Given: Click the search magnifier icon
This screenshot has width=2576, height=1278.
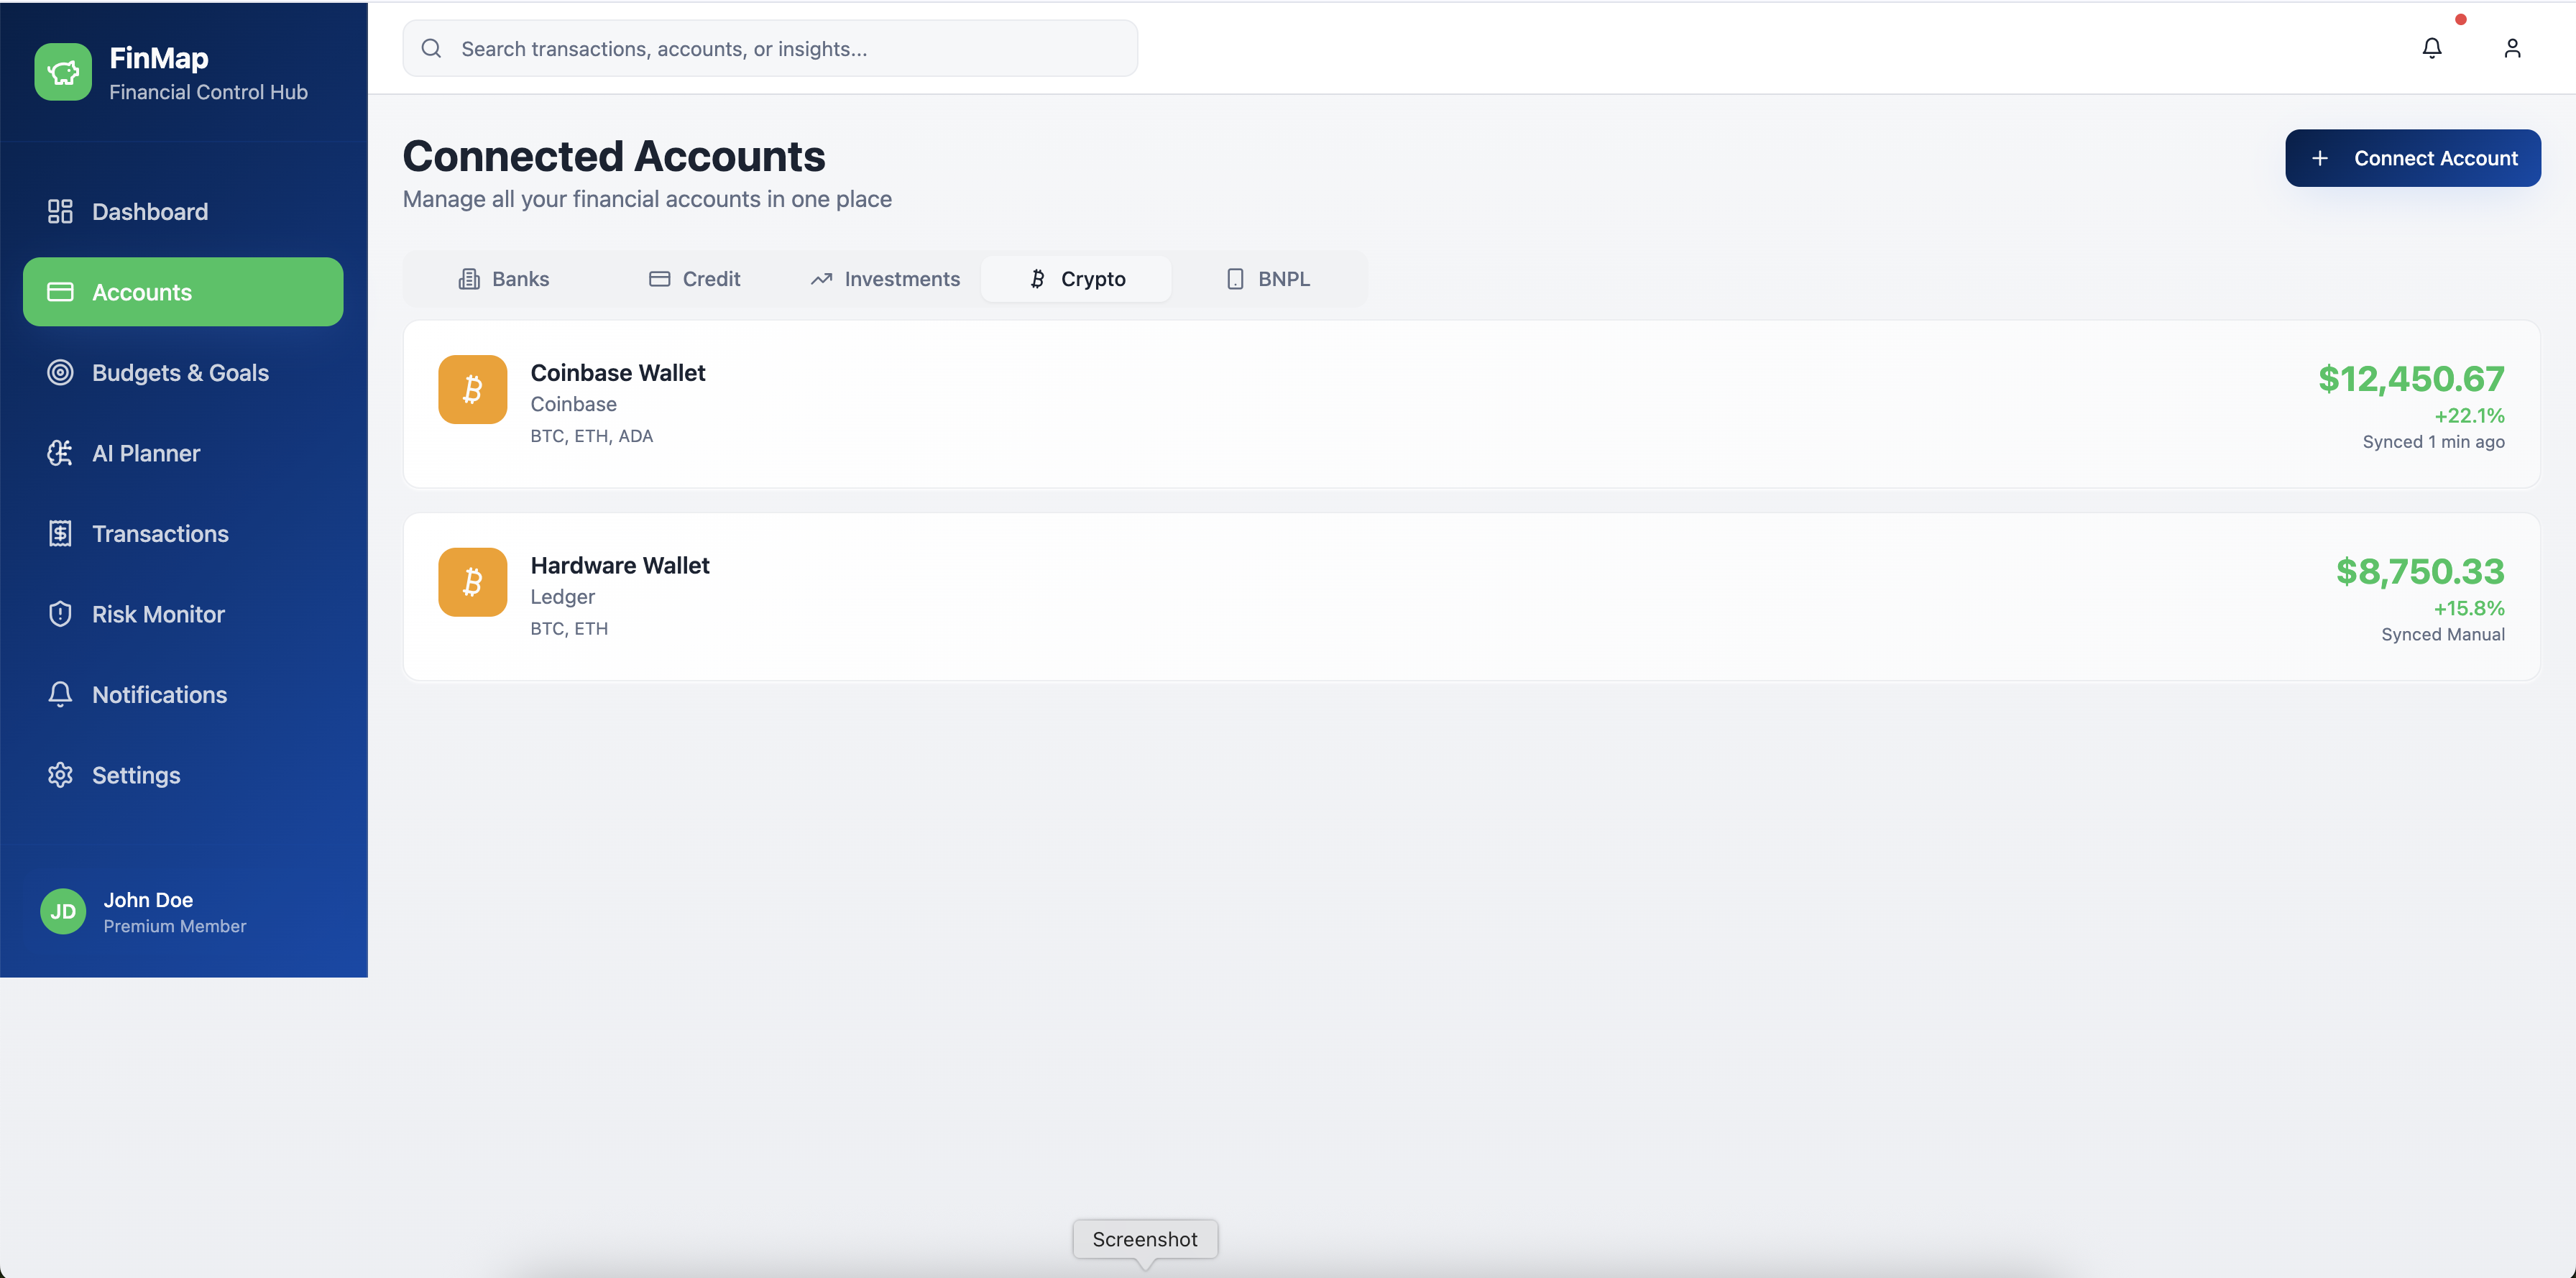Looking at the screenshot, I should point(431,48).
